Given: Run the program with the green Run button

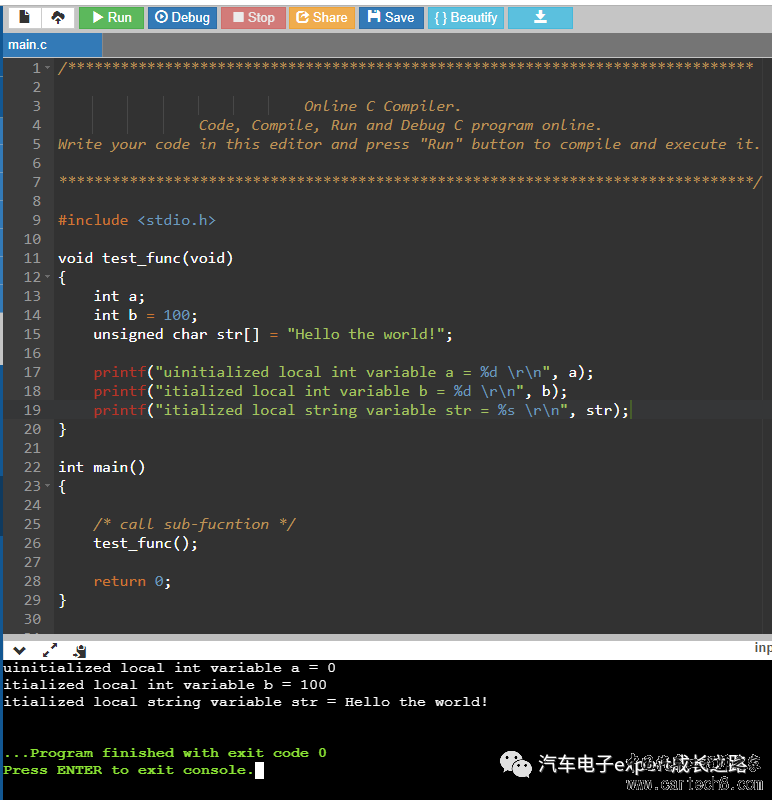Looking at the screenshot, I should pos(111,17).
